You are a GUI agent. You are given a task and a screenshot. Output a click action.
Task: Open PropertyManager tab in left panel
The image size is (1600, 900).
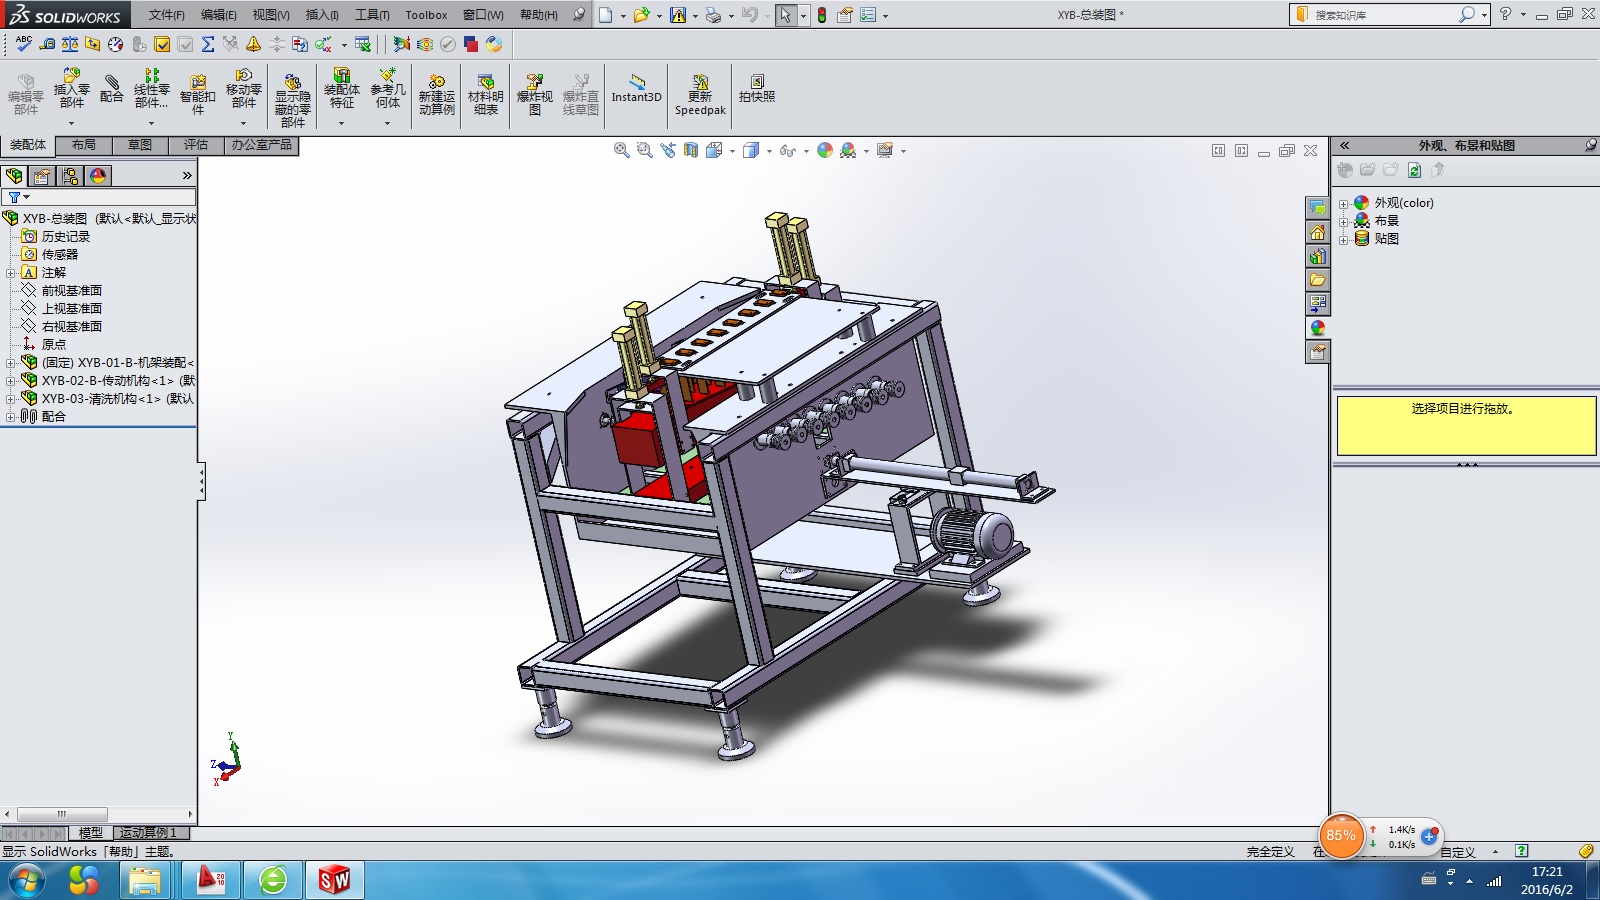[41, 176]
